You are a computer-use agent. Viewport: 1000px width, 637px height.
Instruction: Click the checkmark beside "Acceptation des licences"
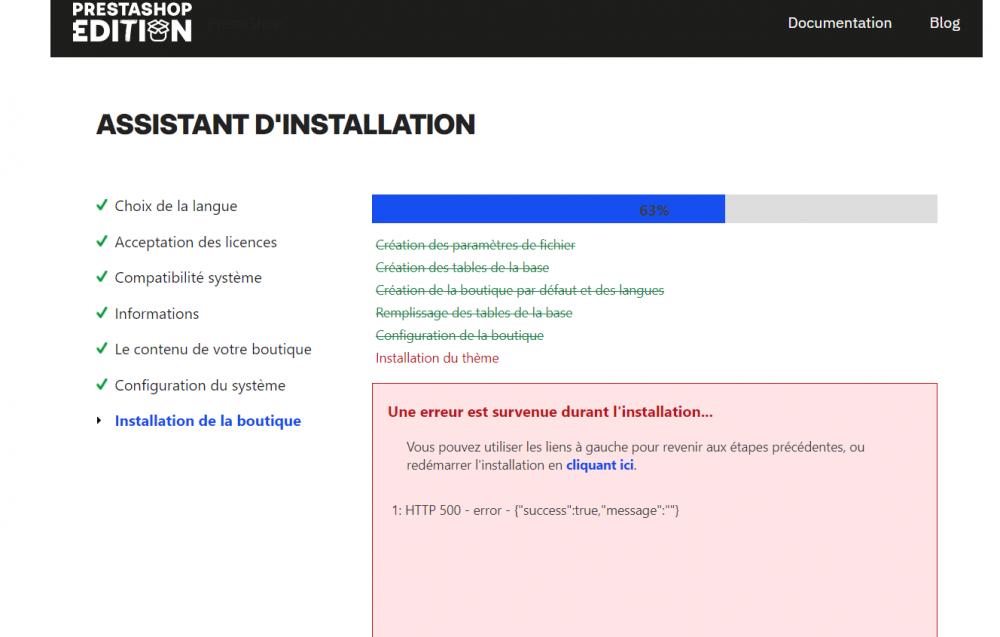(x=101, y=241)
